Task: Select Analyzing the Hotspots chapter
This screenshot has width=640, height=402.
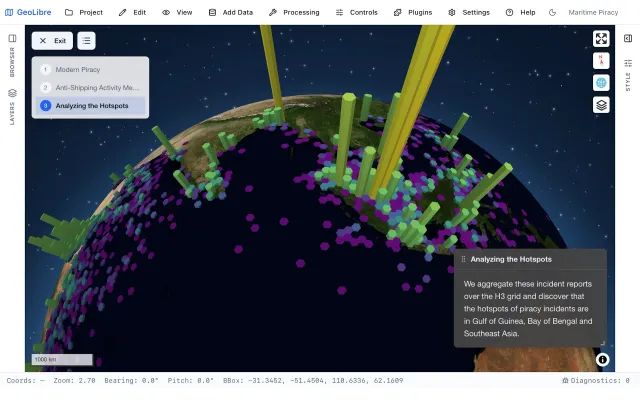Action: (x=90, y=106)
